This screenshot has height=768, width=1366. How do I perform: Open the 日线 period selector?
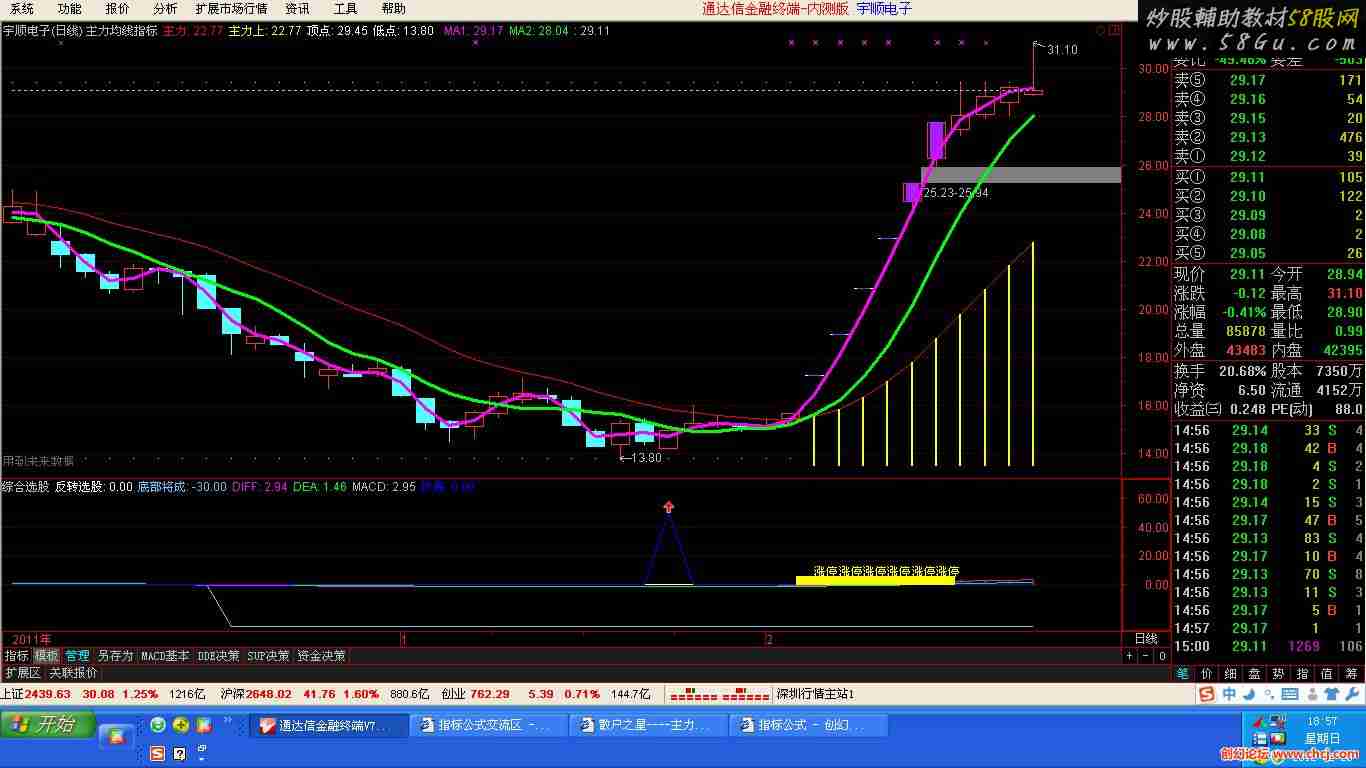coord(1145,638)
